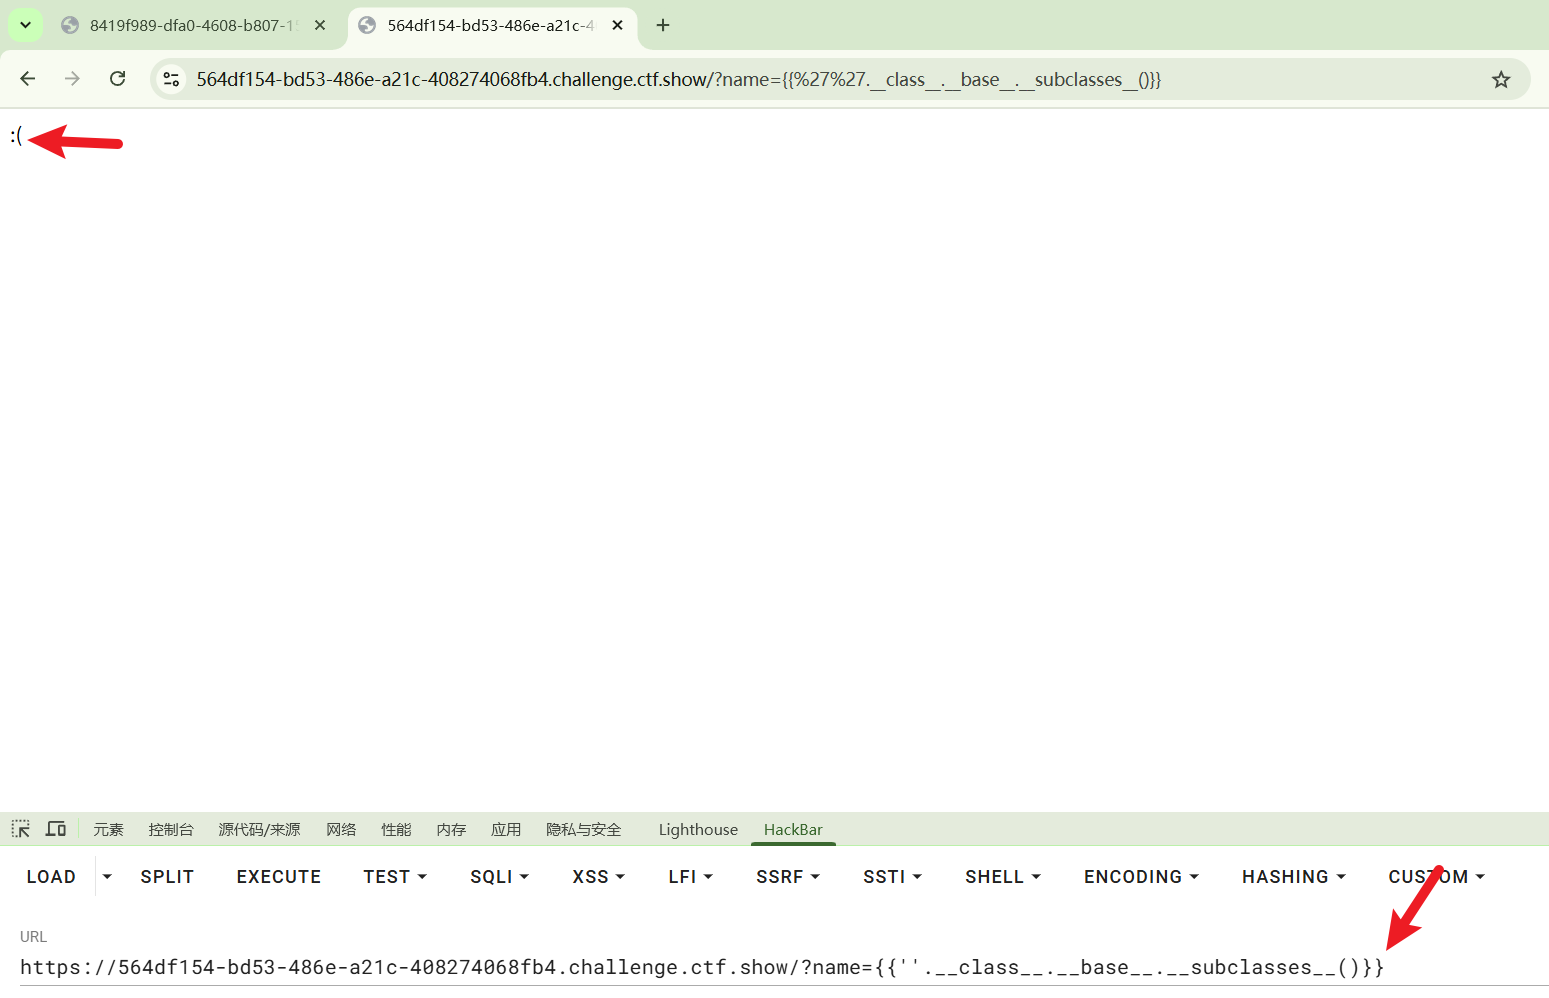Switch to the 8419f989 browser tab

tap(190, 25)
